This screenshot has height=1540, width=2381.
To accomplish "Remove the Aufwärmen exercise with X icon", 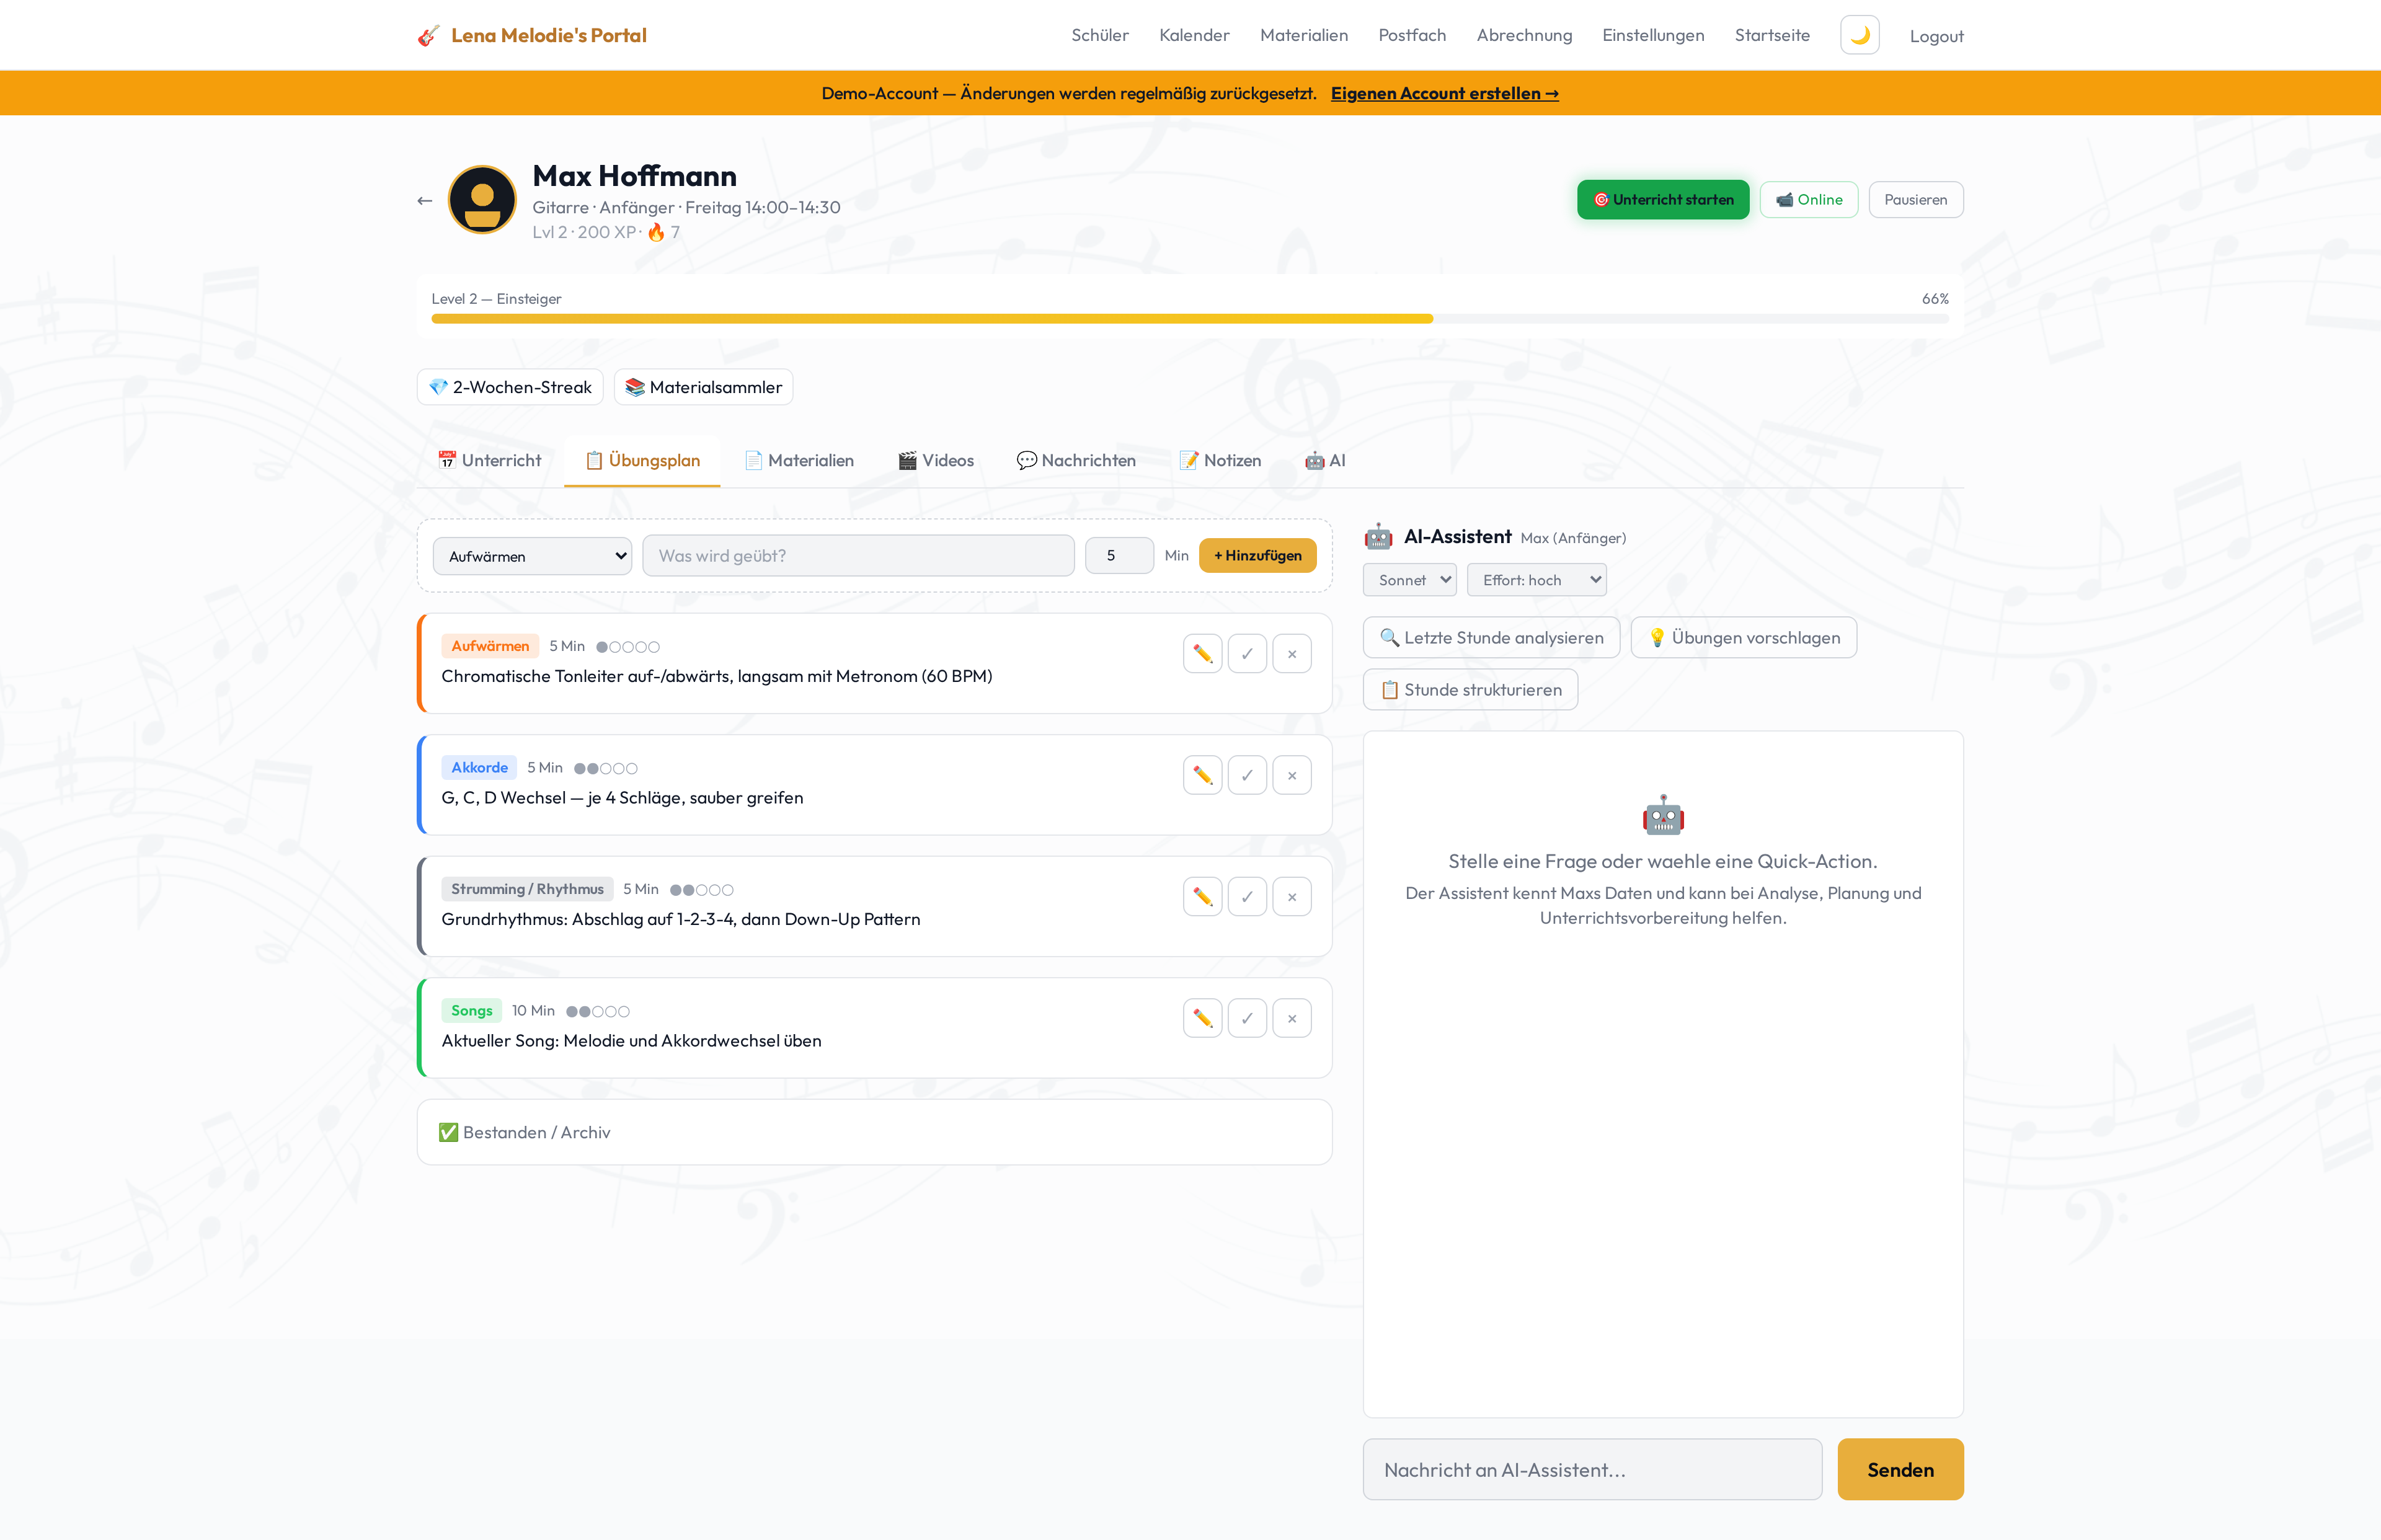I will [1292, 654].
